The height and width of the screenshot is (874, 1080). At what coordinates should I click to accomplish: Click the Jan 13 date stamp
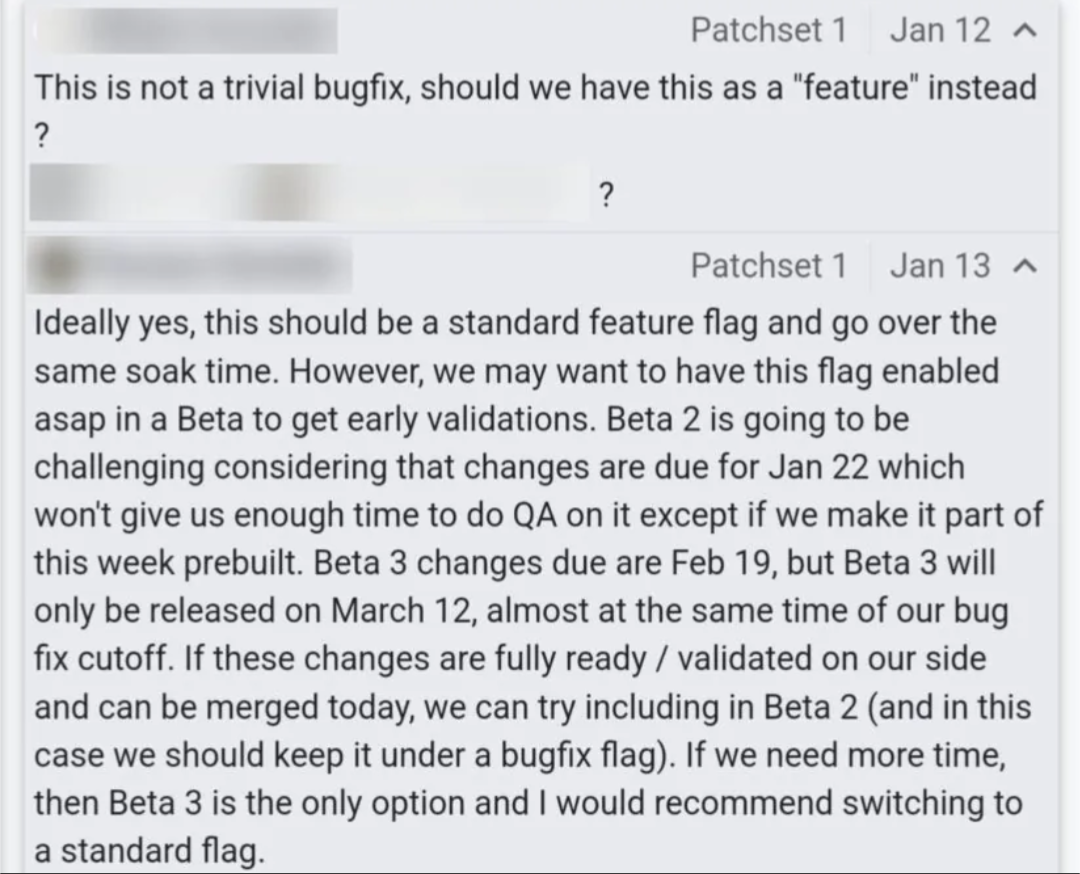click(940, 266)
